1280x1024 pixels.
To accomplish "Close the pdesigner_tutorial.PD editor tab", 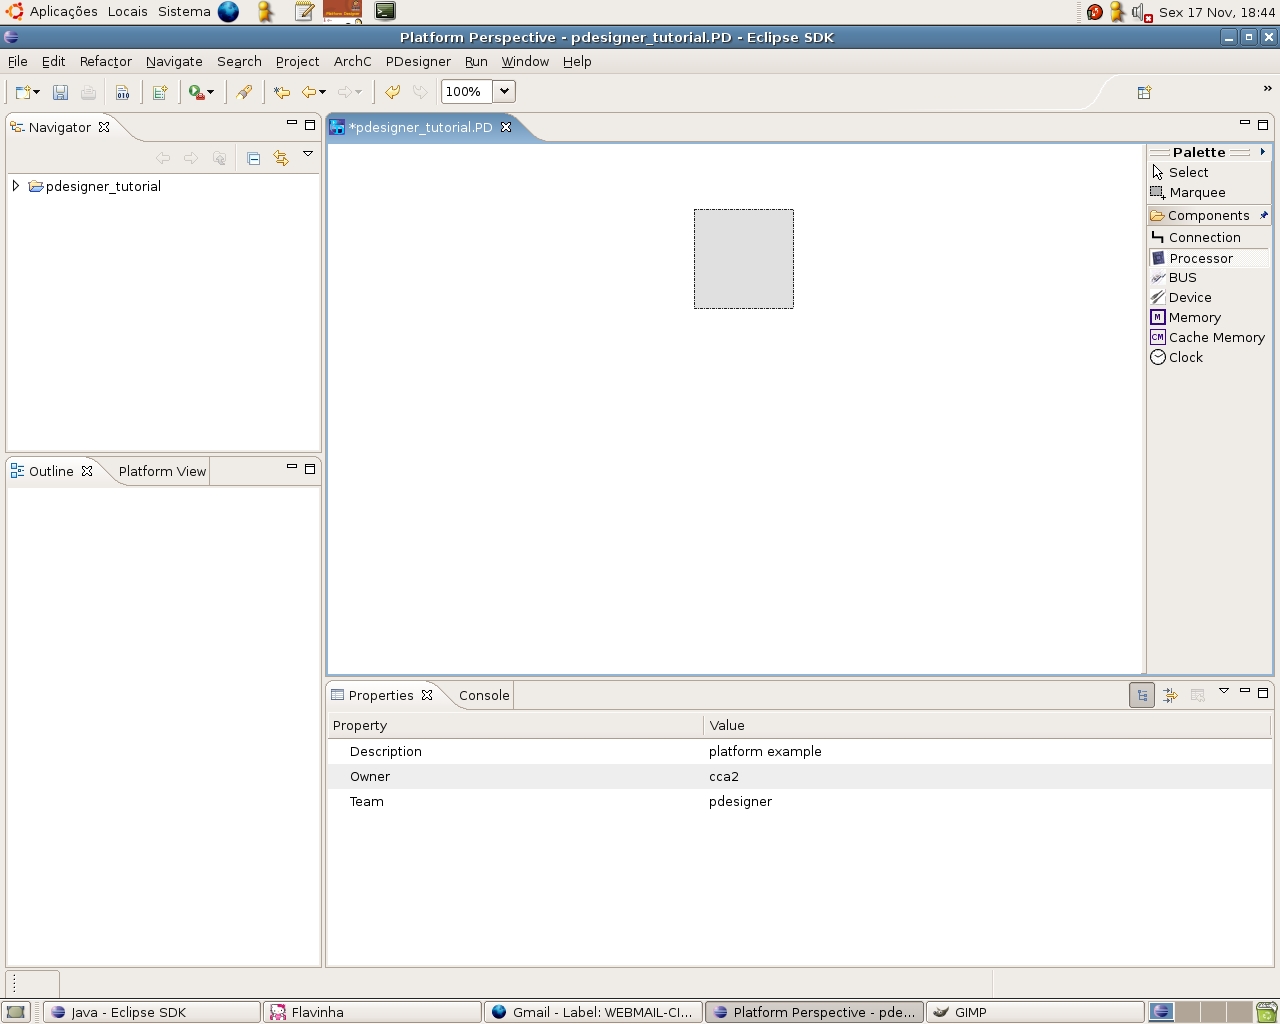I will click(x=506, y=127).
